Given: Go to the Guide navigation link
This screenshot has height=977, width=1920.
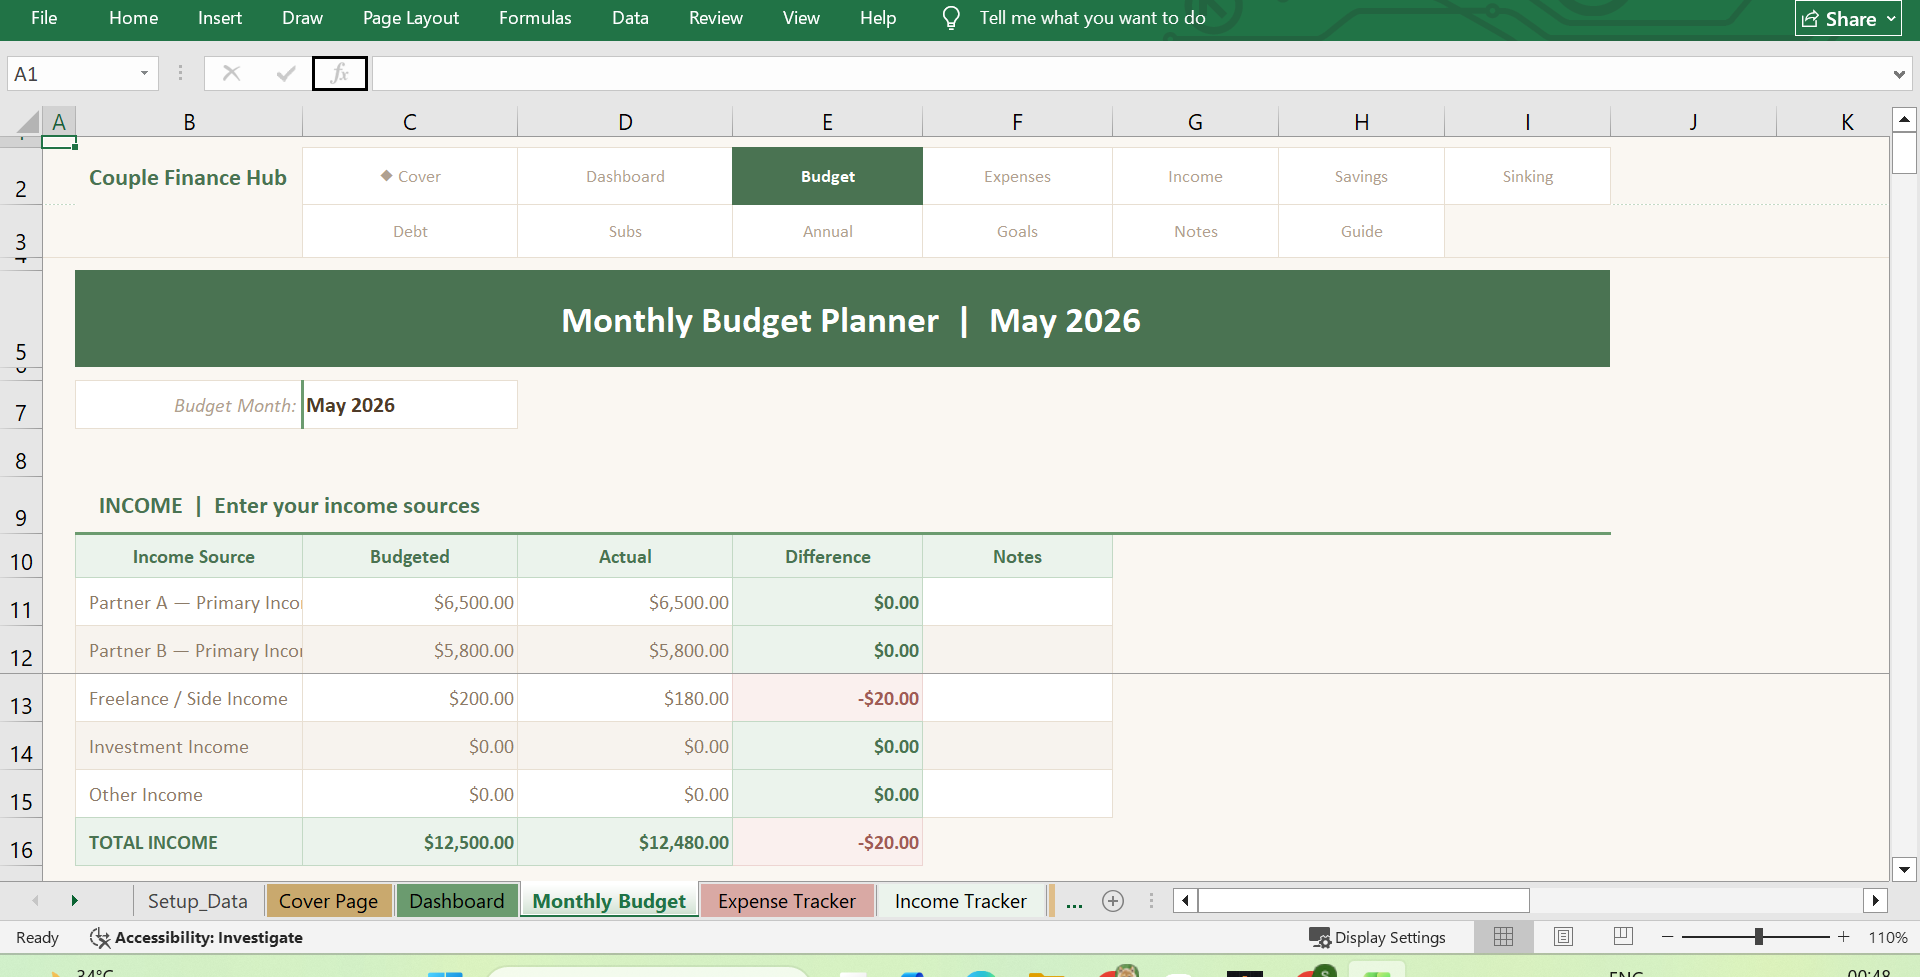Looking at the screenshot, I should coord(1361,231).
